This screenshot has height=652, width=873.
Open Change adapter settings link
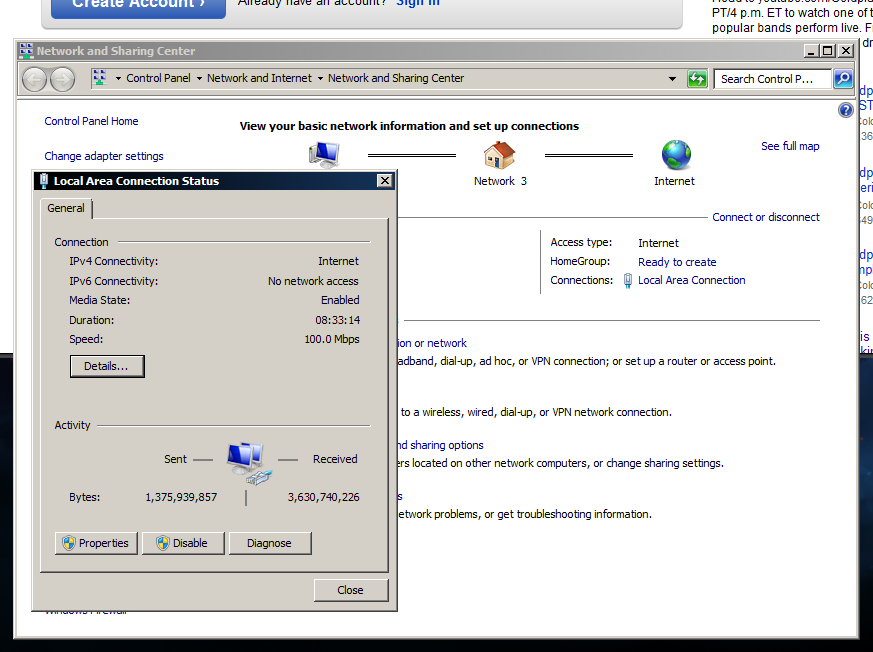pos(104,156)
